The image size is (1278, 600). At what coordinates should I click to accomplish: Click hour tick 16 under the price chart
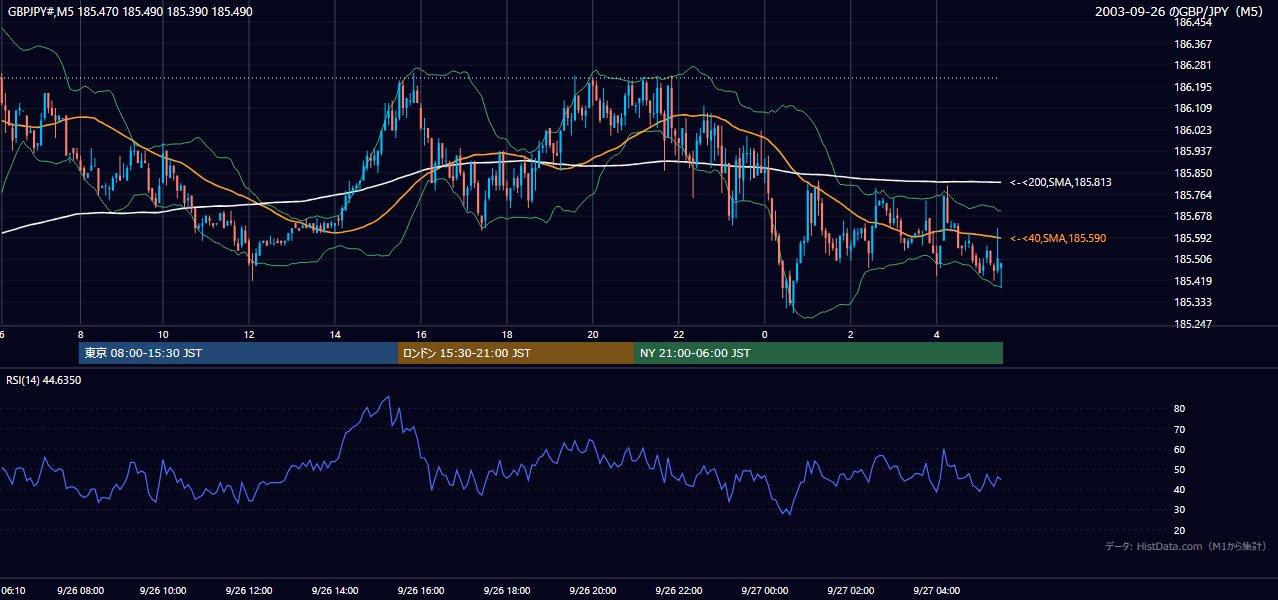(x=421, y=334)
